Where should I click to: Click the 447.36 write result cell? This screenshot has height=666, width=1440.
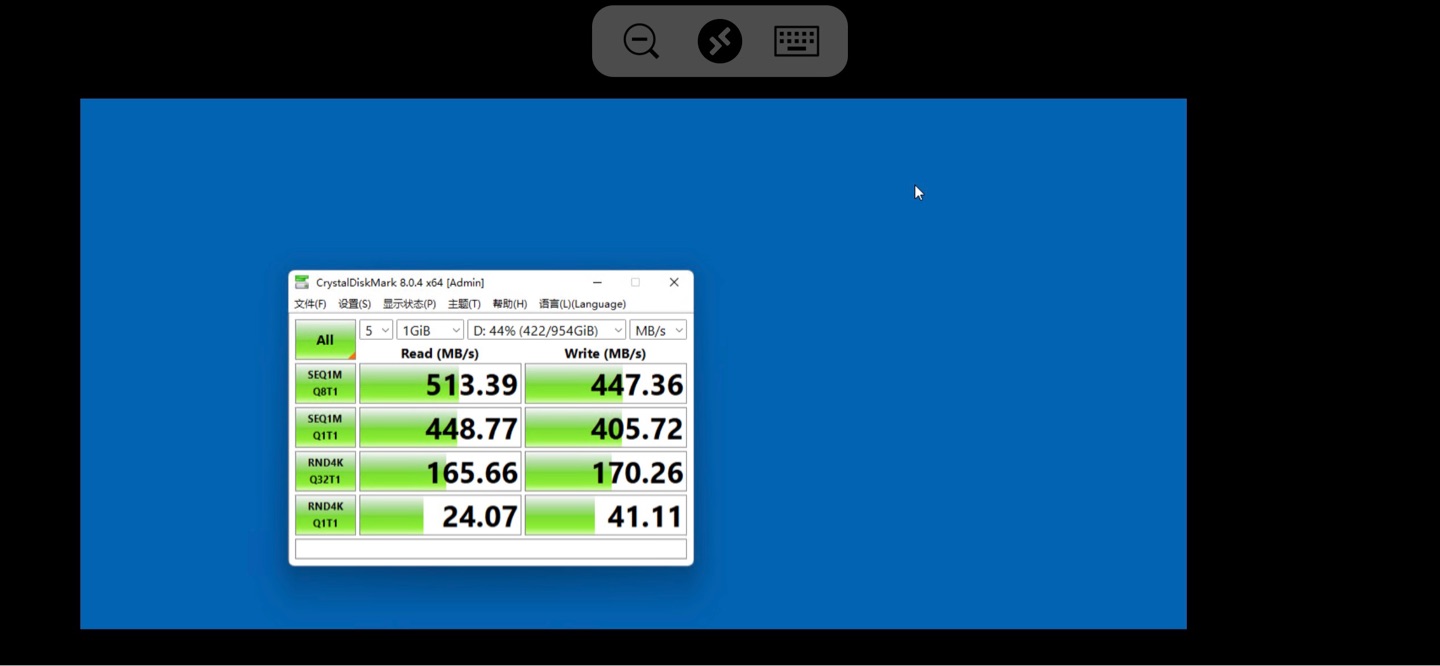point(606,384)
